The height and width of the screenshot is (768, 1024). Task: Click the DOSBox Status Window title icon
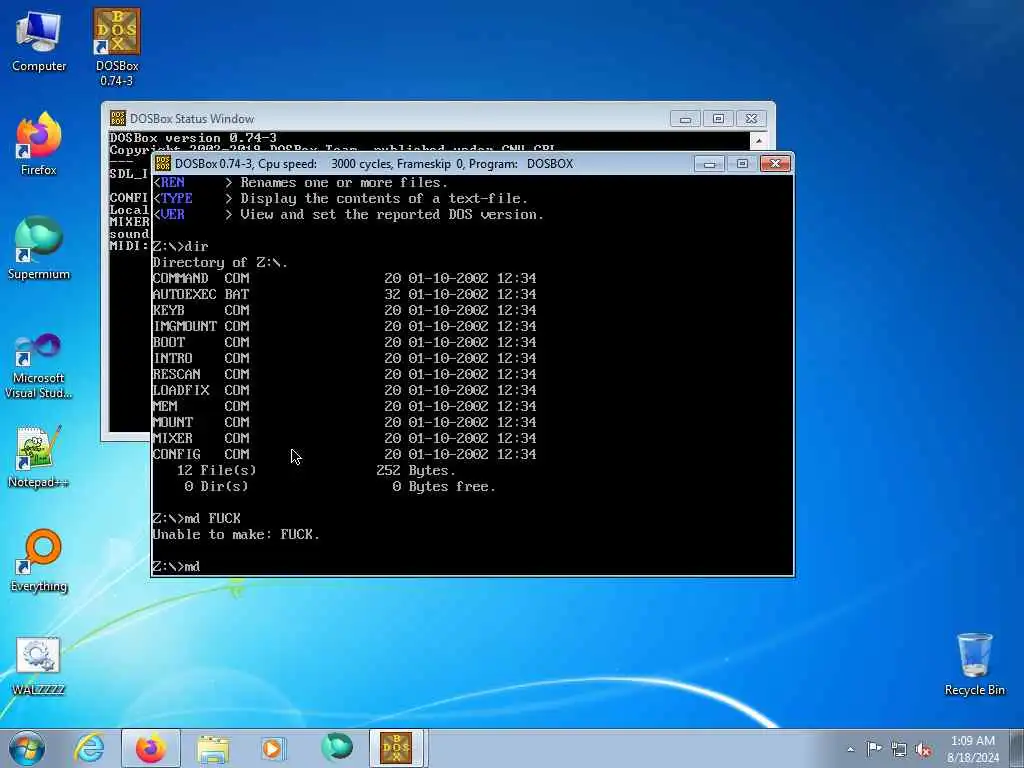pos(118,118)
